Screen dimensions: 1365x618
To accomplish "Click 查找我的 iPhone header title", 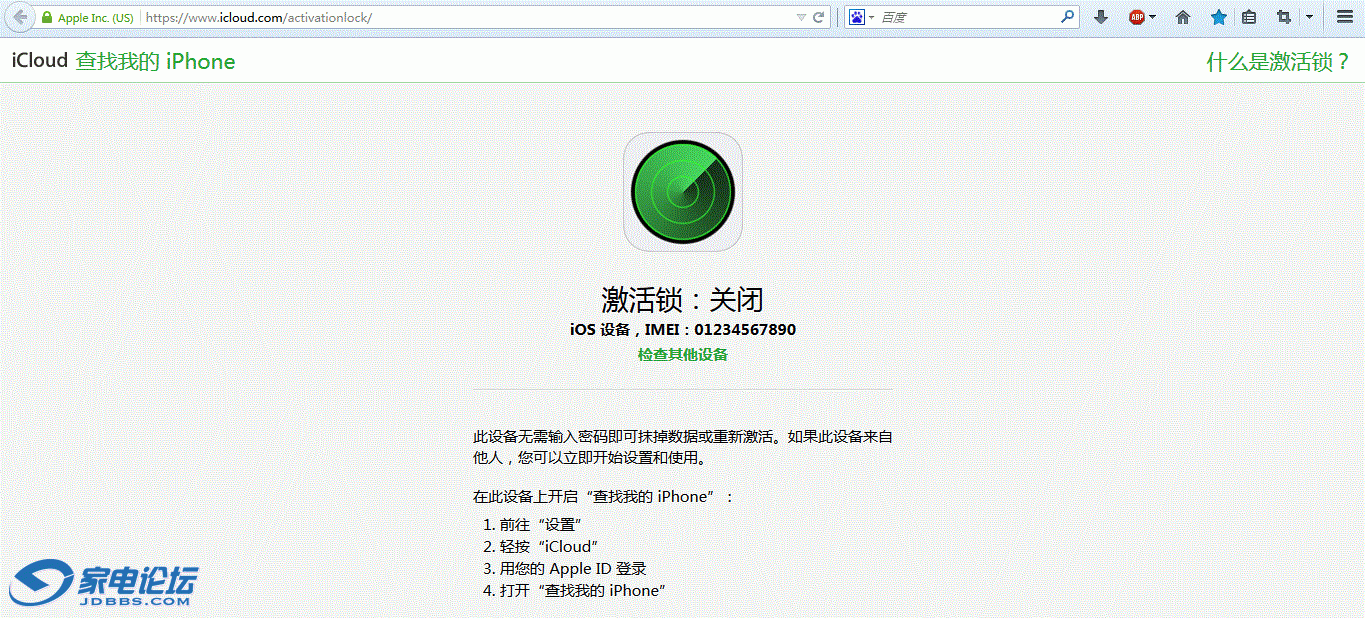I will [x=155, y=61].
